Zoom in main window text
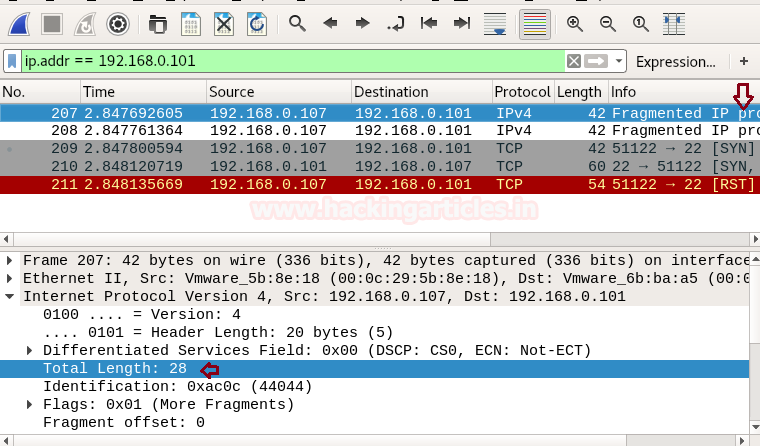This screenshot has height=446, width=760. coord(575,23)
